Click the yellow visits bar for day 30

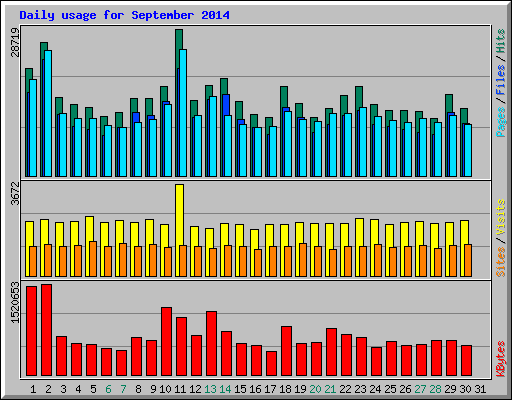pos(464,232)
